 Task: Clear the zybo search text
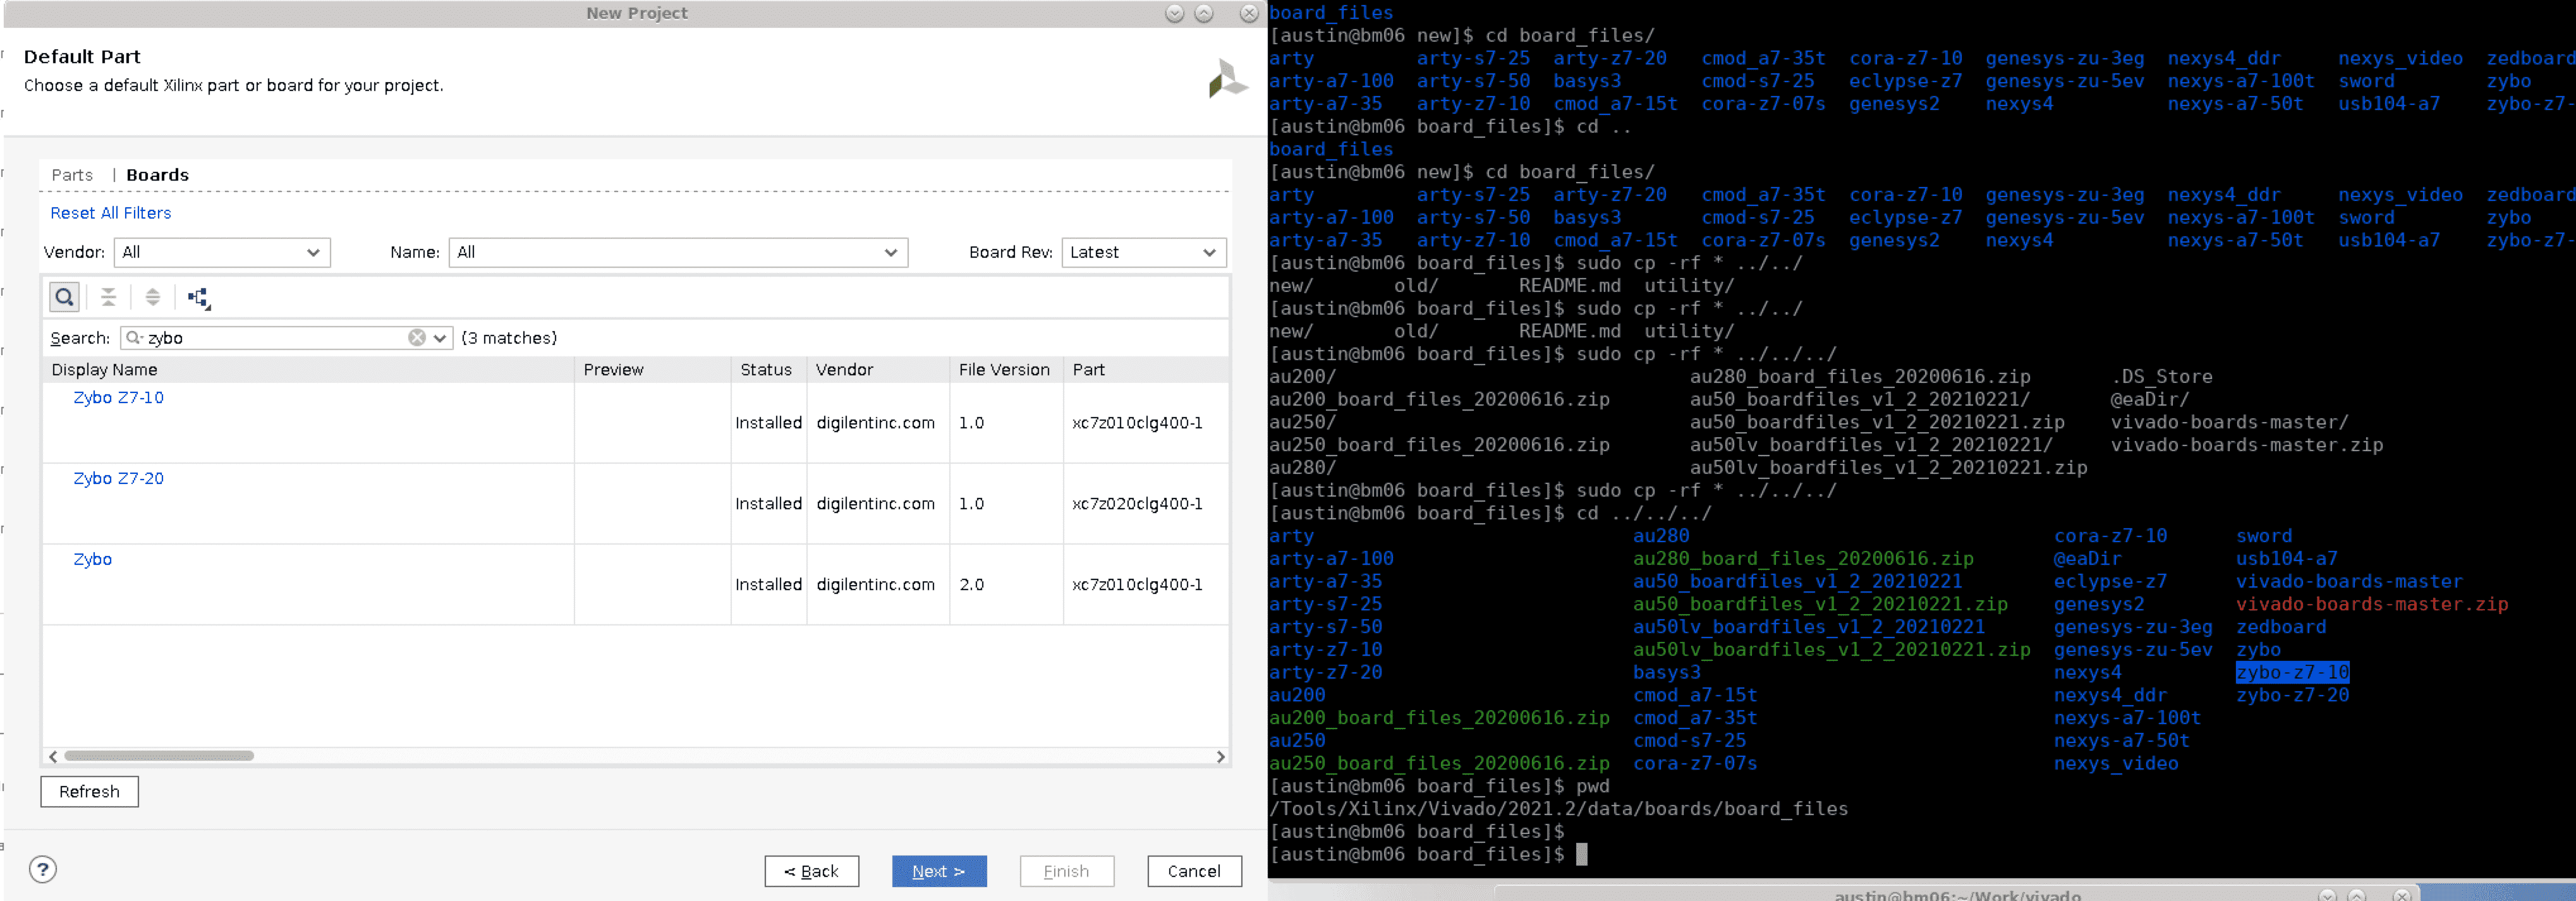point(416,338)
